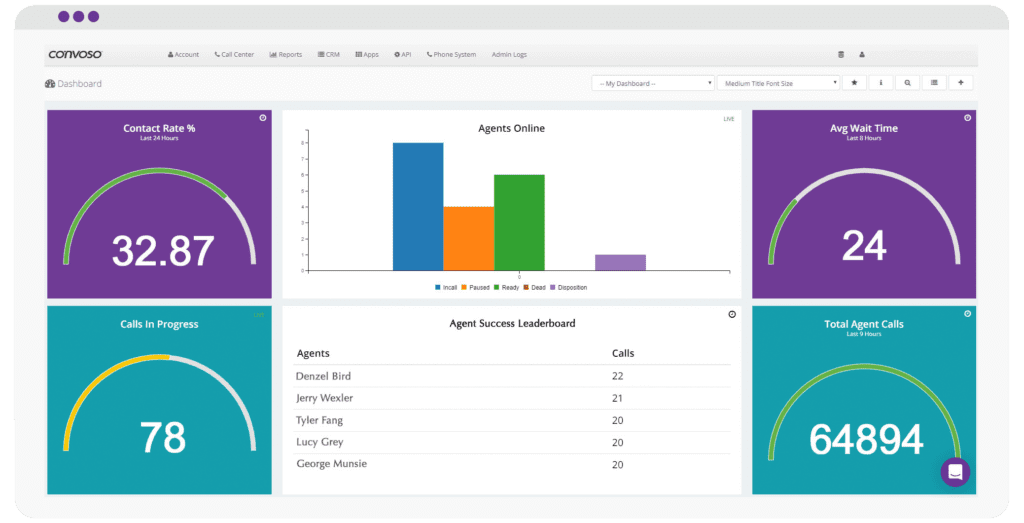
Task: Click the database icon in top header
Action: [x=840, y=55]
